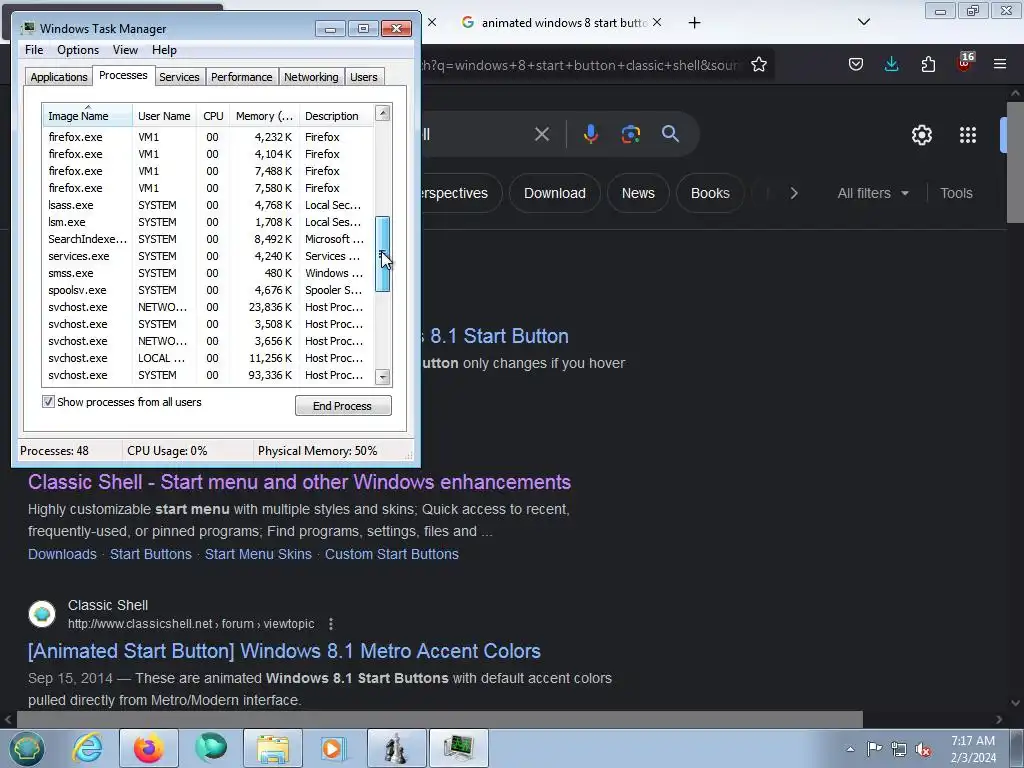
Task: Open Firefox hamburger application menu
Action: coord(1000,64)
